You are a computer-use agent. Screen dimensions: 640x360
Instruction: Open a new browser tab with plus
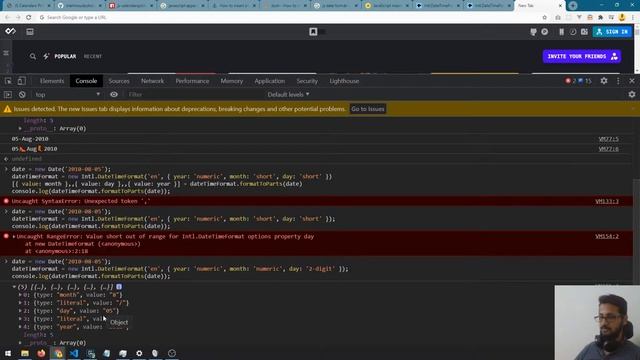point(573,5)
